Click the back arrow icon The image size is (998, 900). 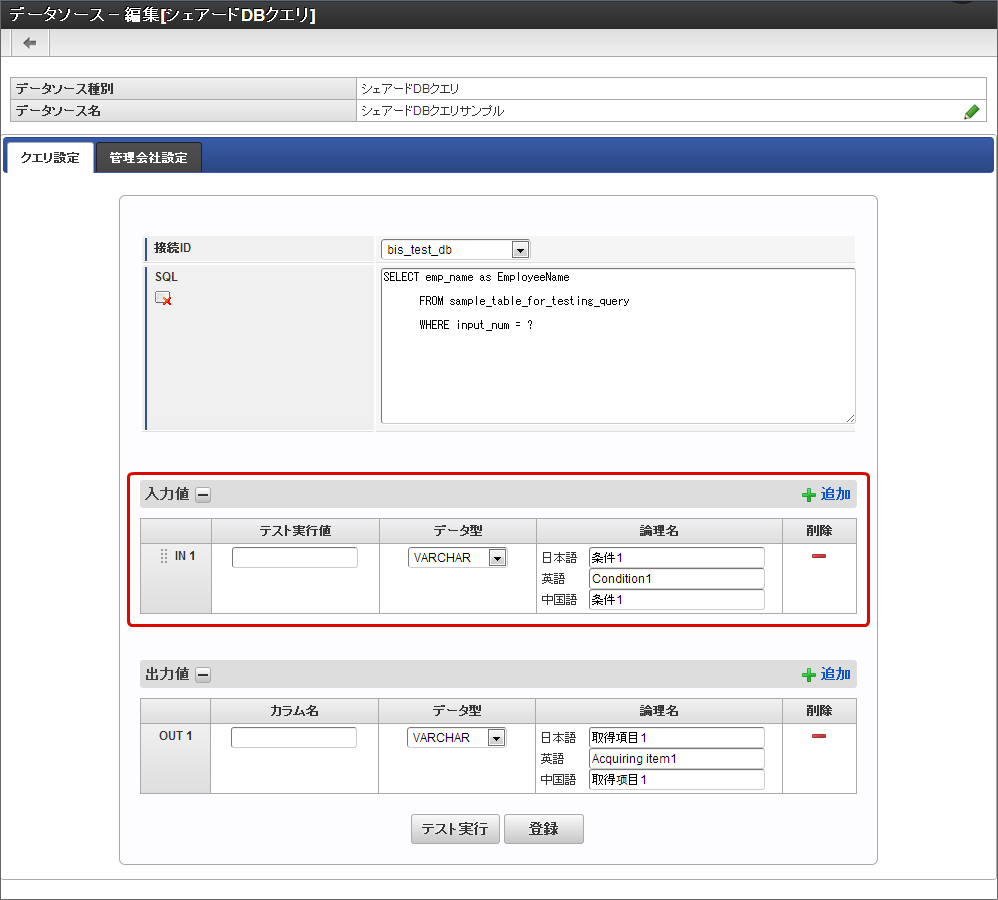point(30,43)
